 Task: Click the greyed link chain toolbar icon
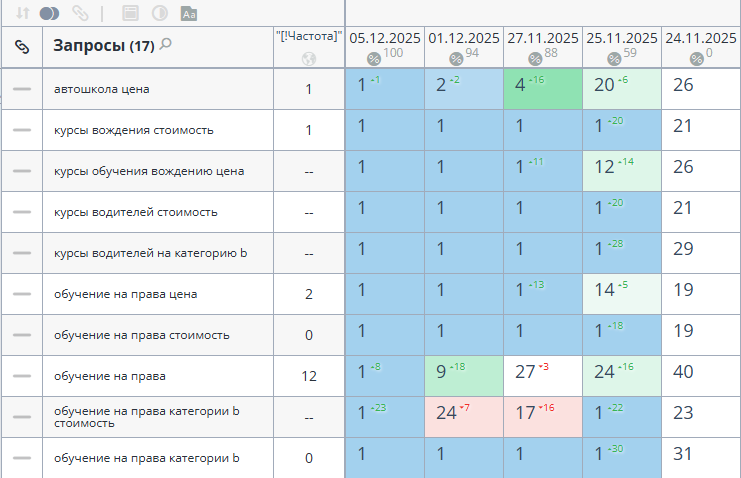pyautogui.click(x=80, y=13)
